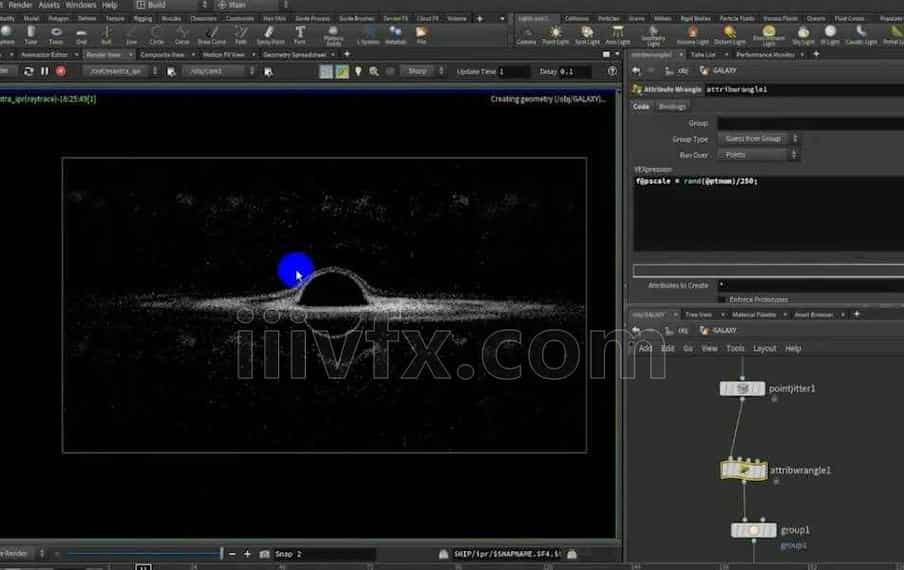Click the VEXpression code editor field
Screen dimensions: 904x570
[769, 213]
